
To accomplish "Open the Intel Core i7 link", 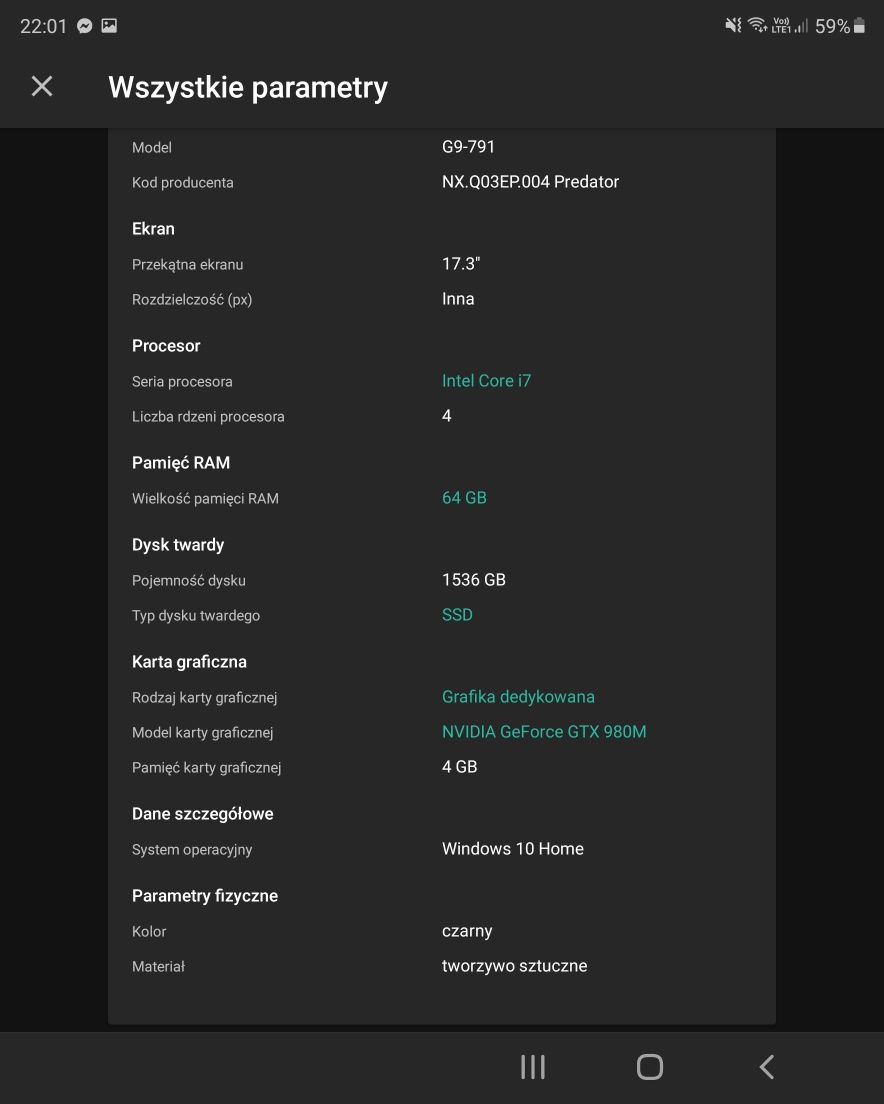I will point(486,381).
